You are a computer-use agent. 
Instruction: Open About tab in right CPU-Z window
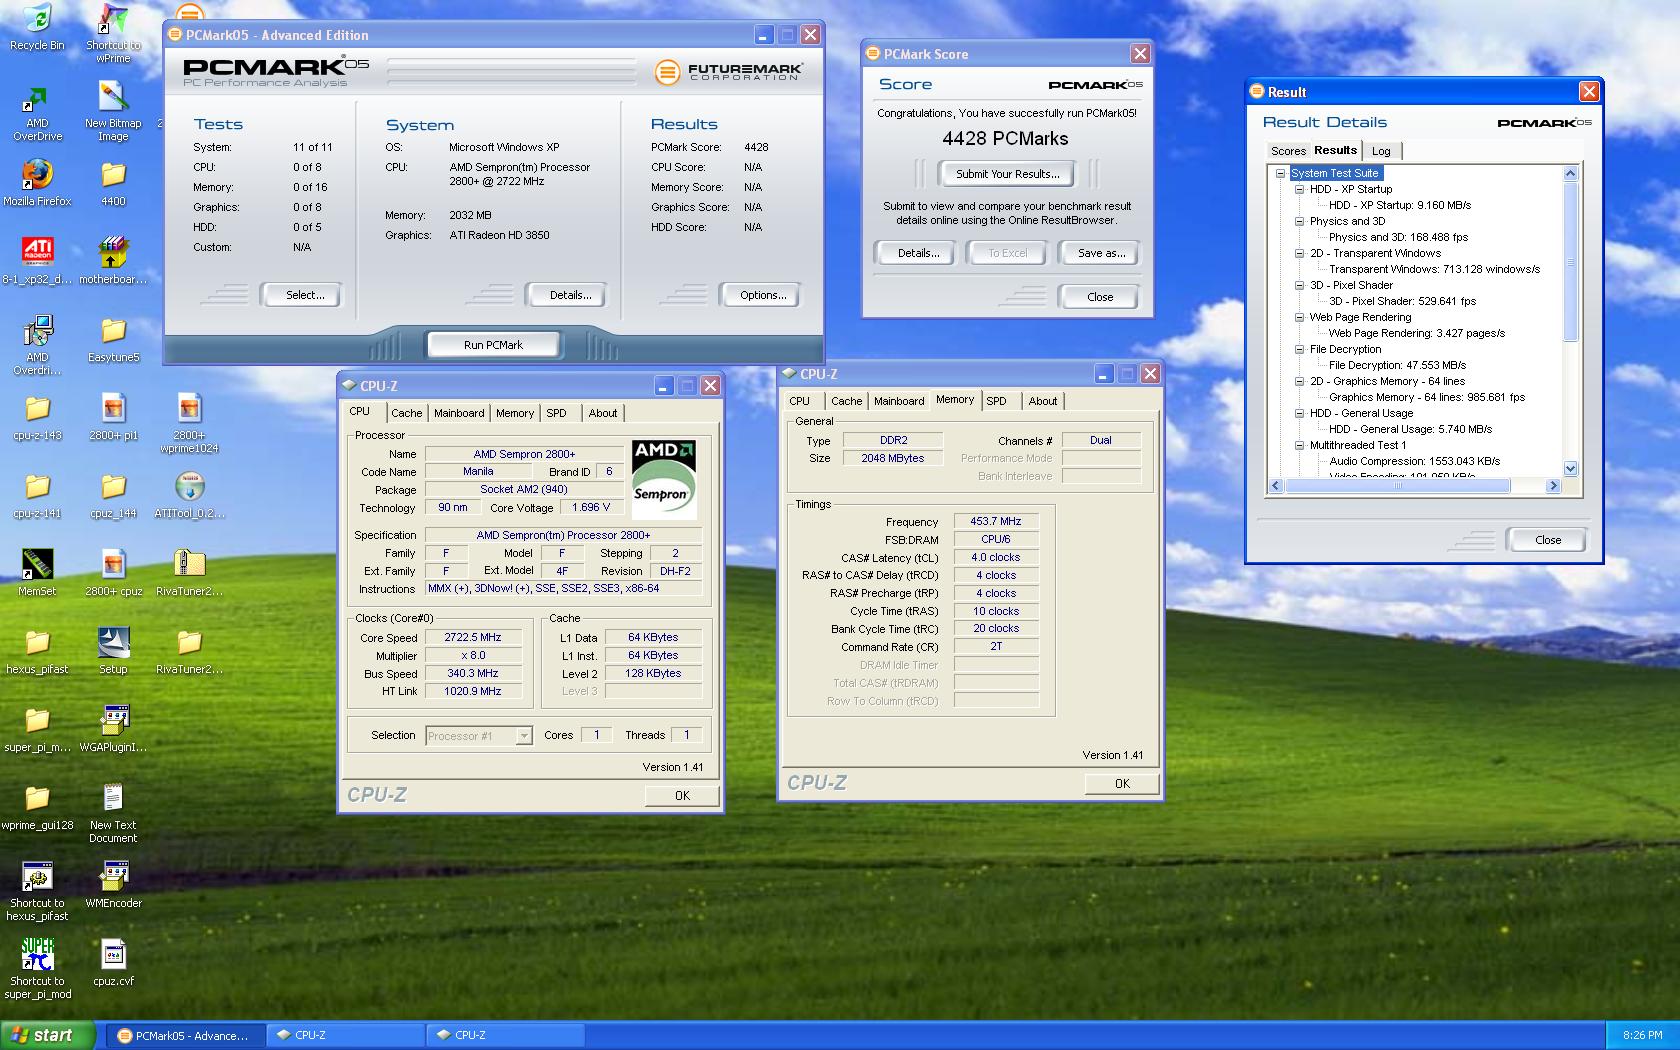pos(1043,401)
